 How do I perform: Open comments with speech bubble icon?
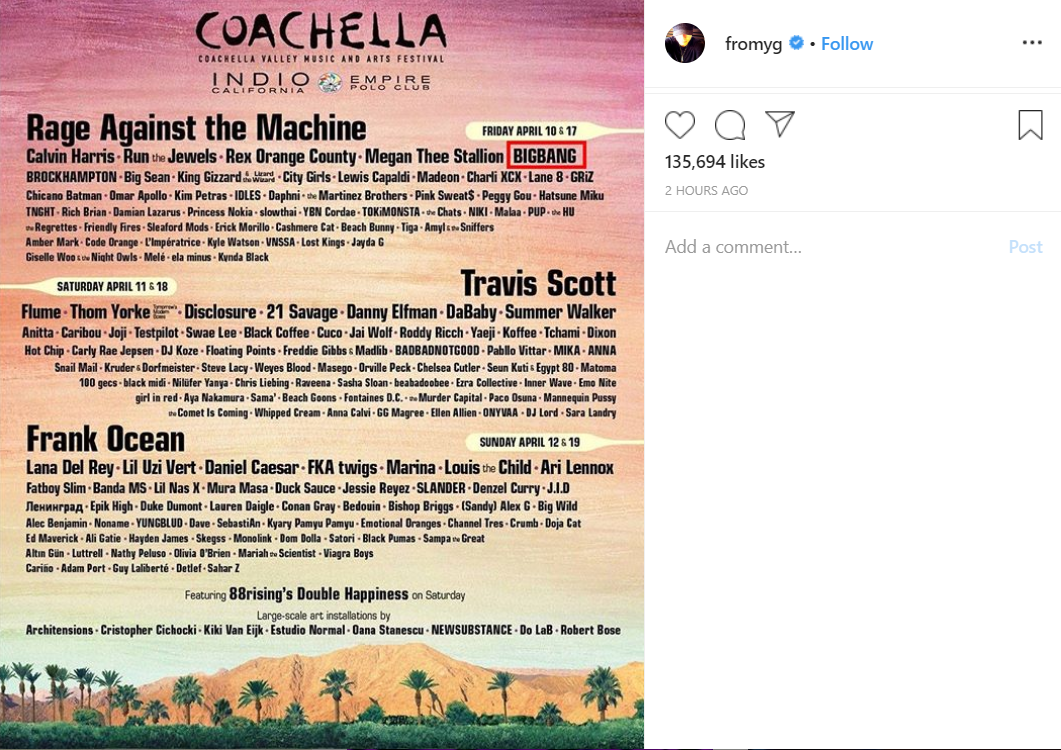[730, 125]
